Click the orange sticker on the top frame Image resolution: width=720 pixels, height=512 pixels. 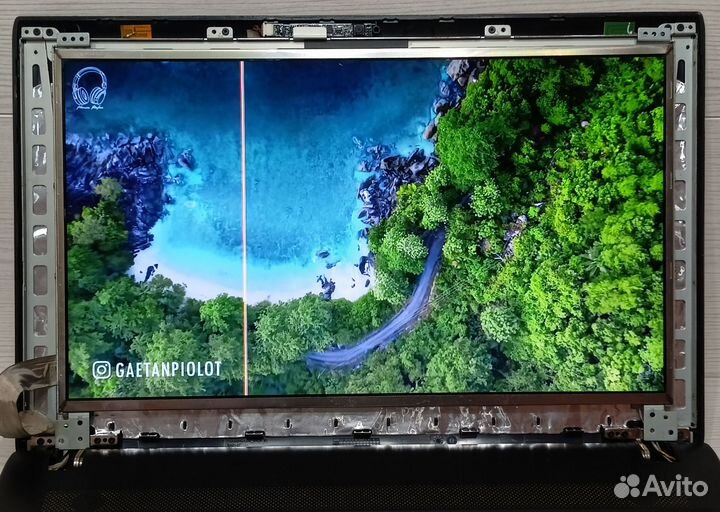(x=136, y=31)
